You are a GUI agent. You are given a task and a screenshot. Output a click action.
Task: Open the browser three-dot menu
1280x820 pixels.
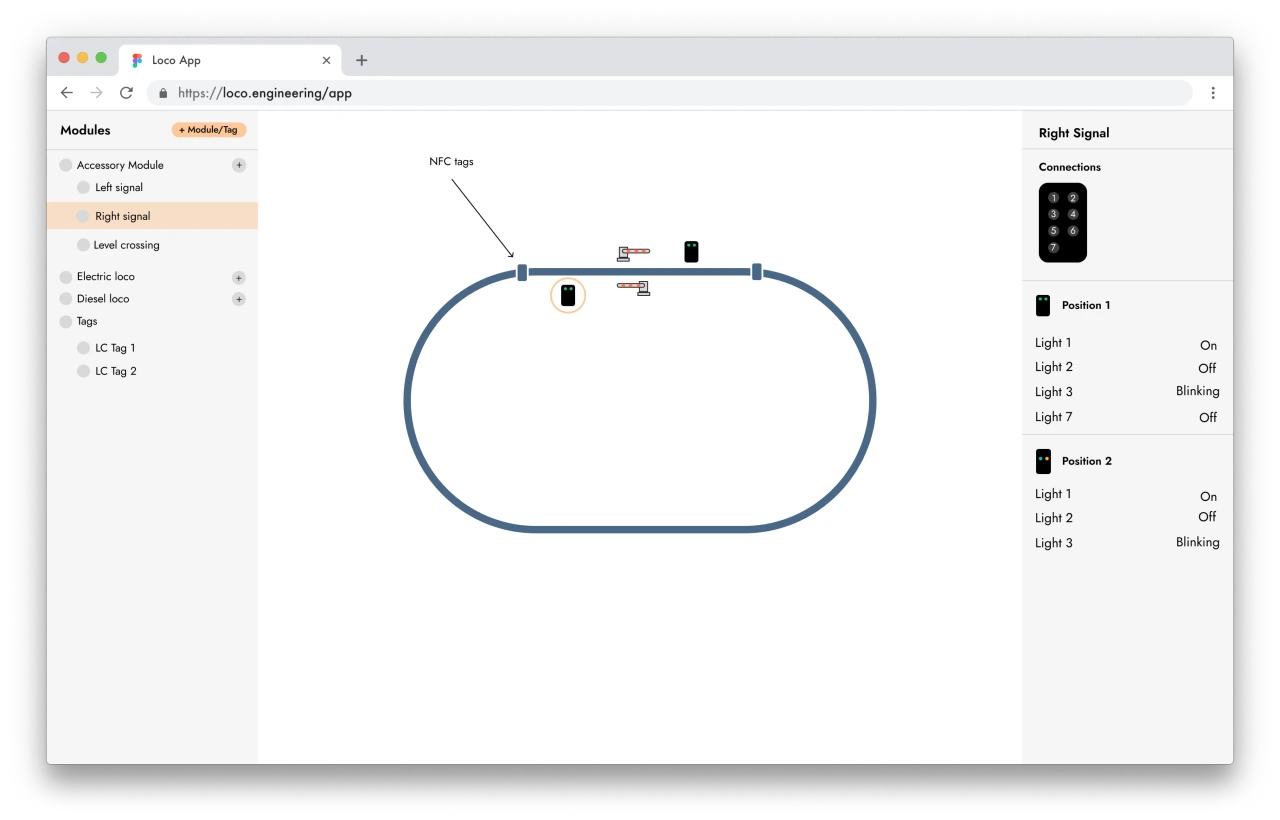point(1213,92)
